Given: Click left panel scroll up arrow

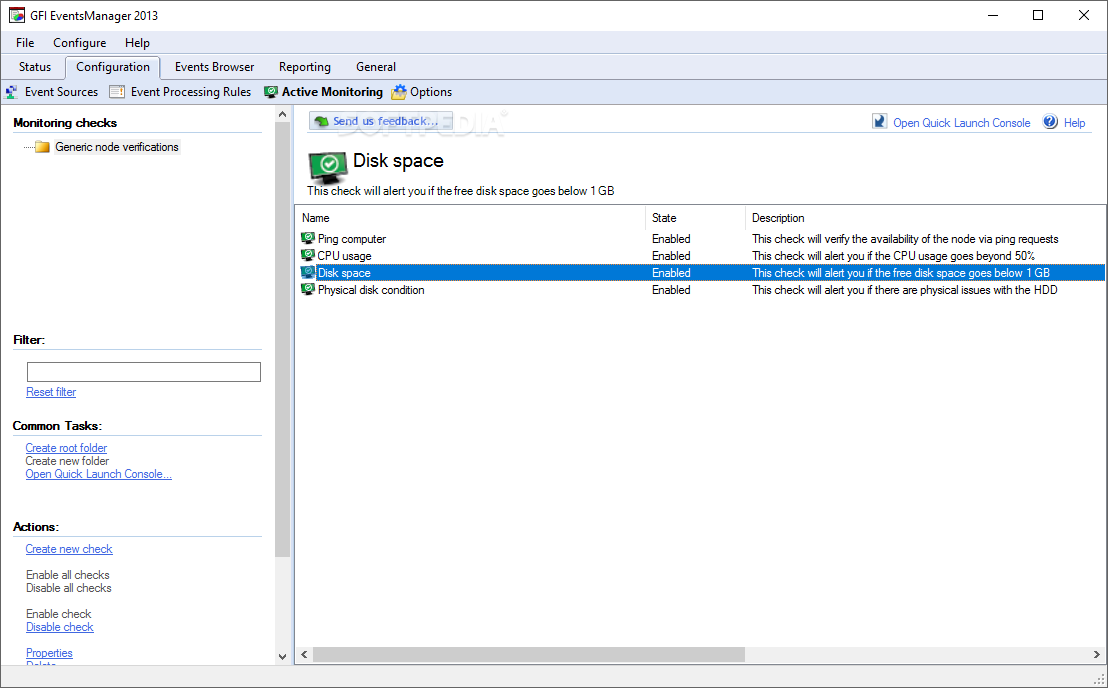Looking at the screenshot, I should [x=283, y=114].
